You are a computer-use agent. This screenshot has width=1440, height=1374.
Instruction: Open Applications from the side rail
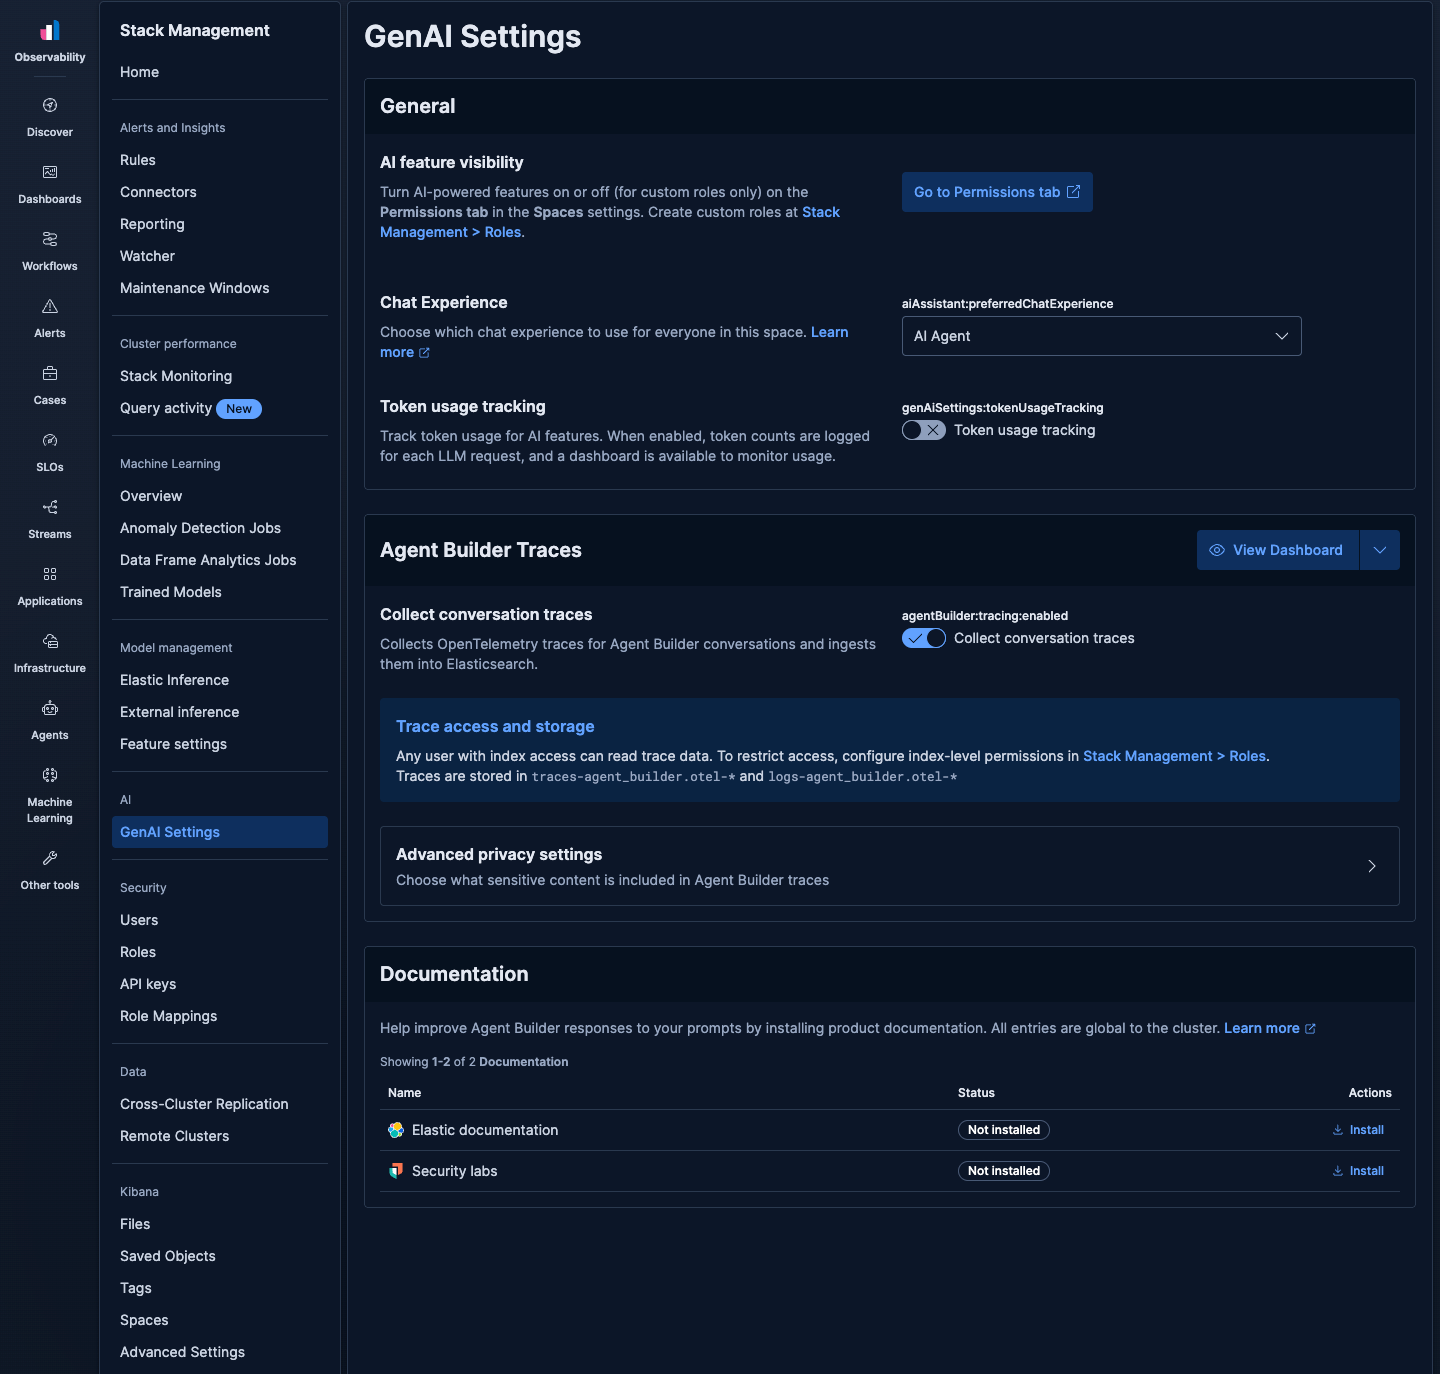pos(50,586)
